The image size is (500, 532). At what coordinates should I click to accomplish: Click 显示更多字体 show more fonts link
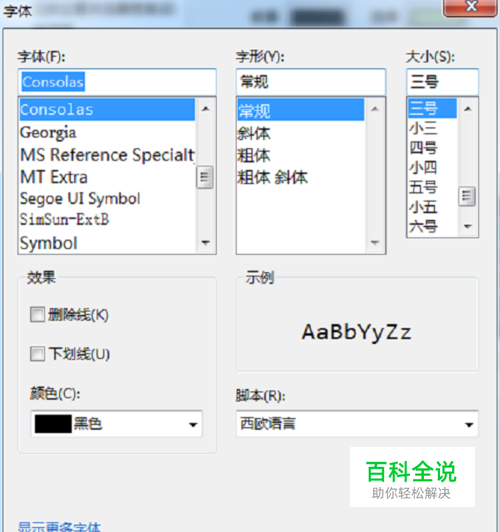pos(59,527)
